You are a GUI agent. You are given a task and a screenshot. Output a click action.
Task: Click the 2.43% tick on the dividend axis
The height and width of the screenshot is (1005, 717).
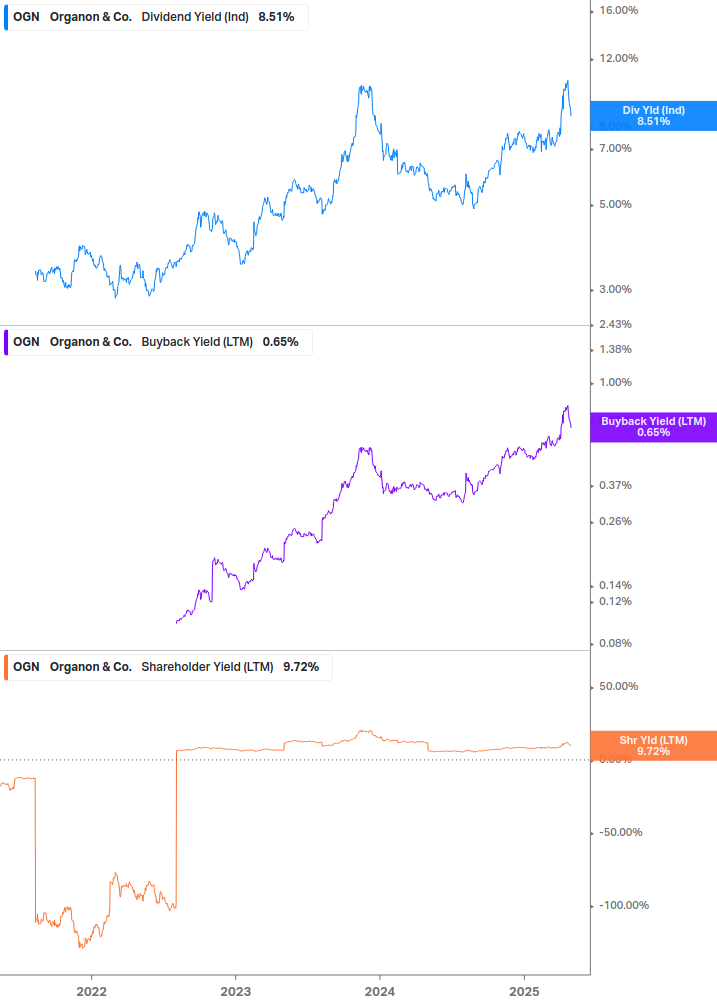click(615, 324)
